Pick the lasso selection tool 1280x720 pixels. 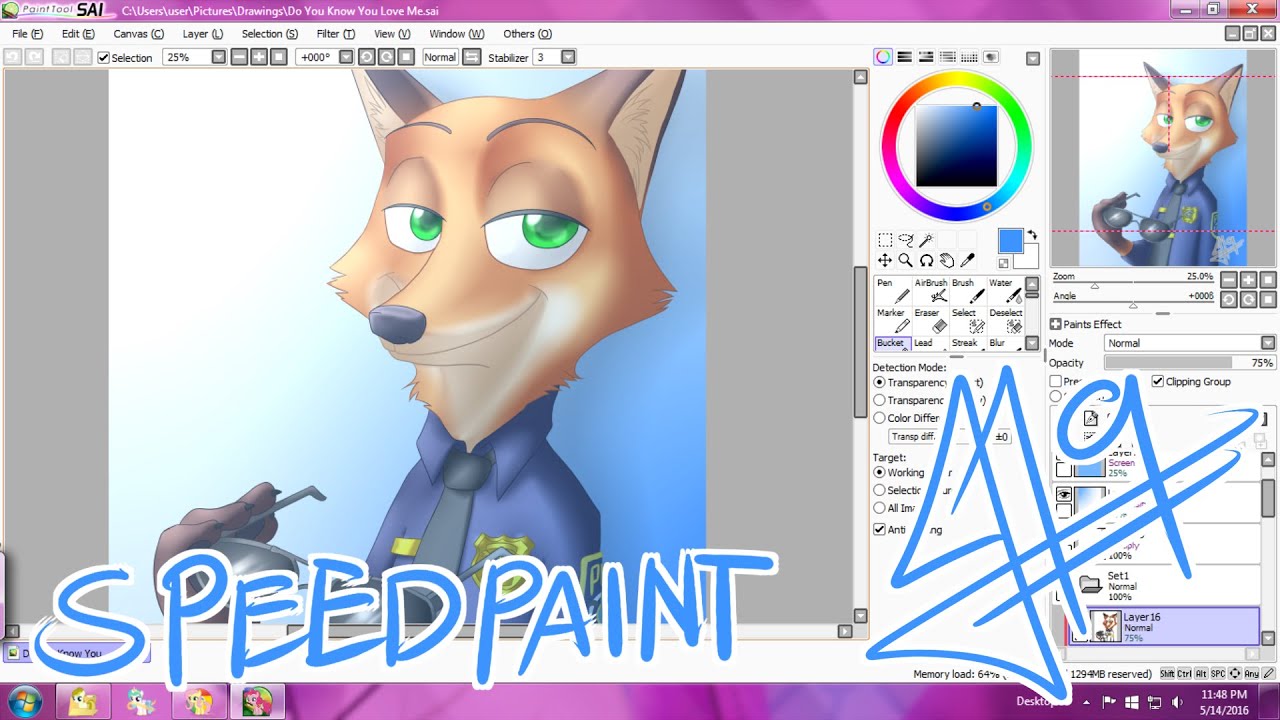coord(906,240)
